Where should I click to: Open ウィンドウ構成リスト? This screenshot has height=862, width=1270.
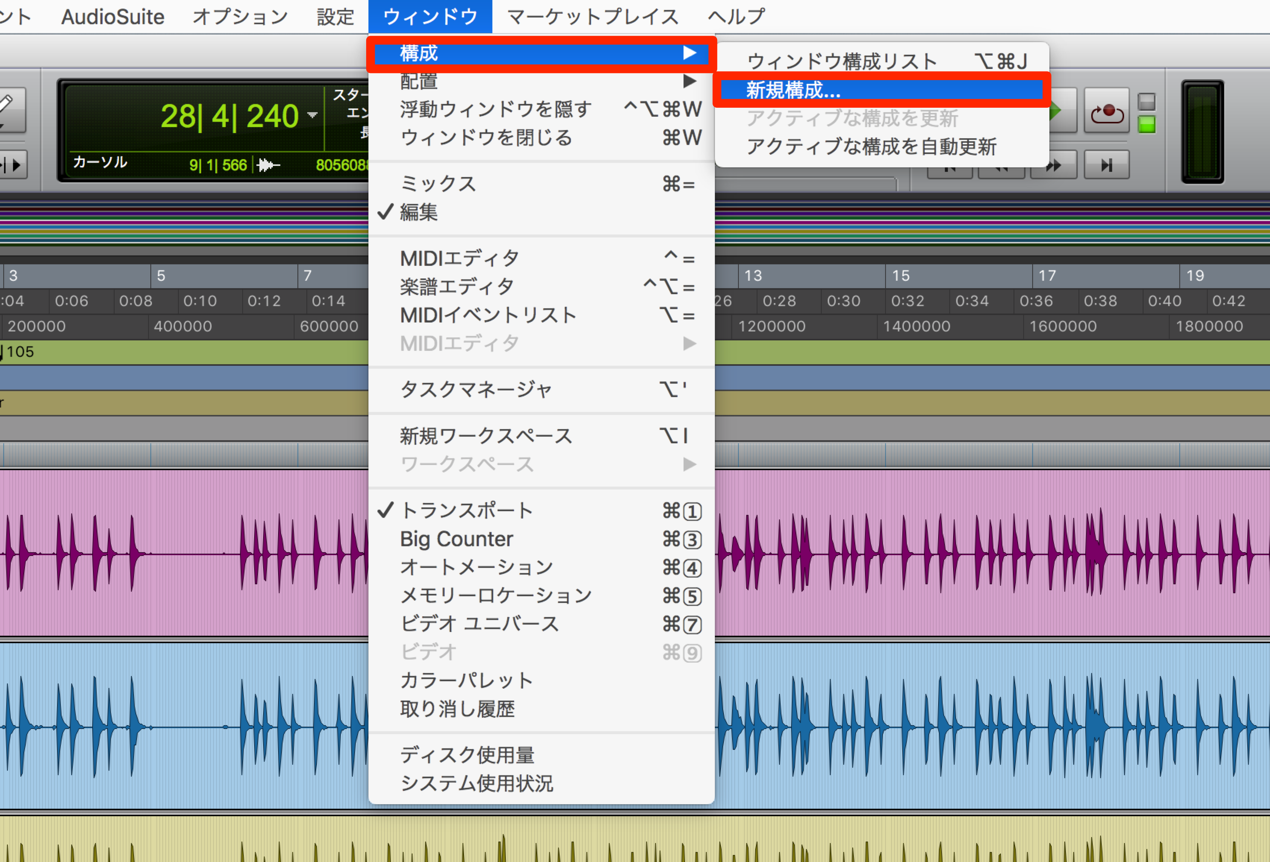click(x=882, y=61)
